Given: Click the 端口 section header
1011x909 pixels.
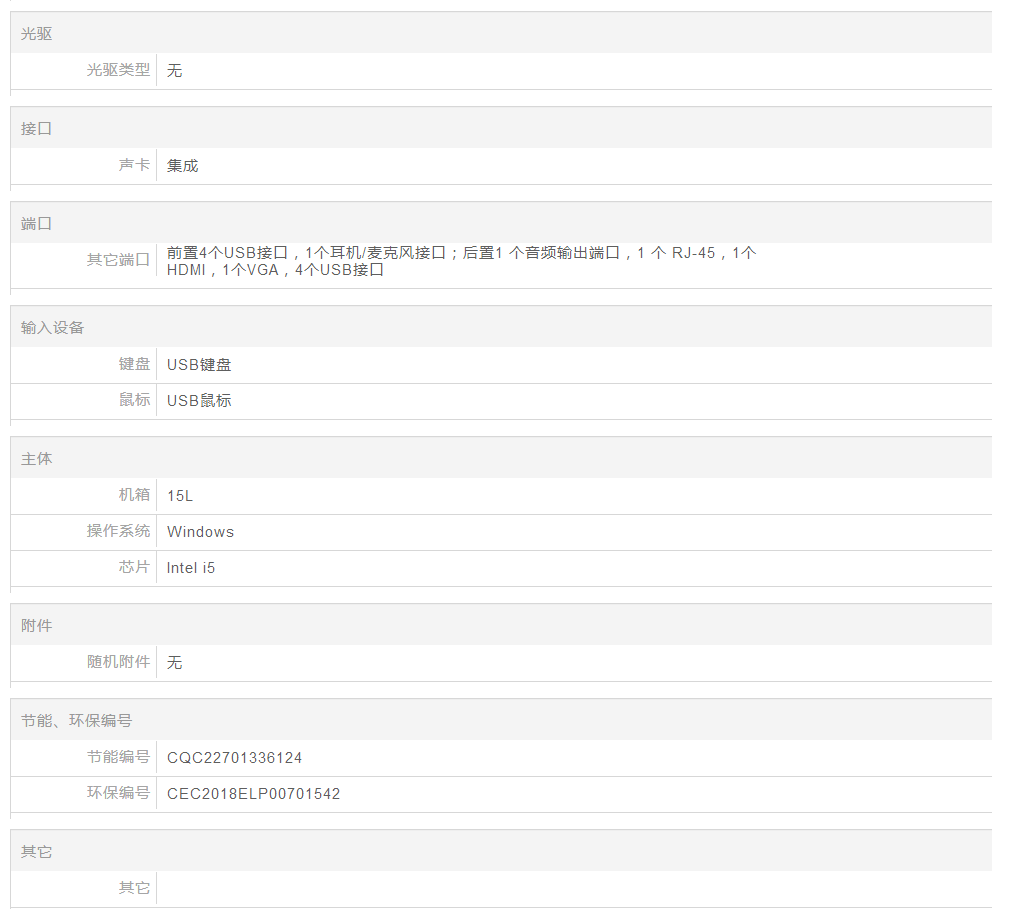Looking at the screenshot, I should point(37,224).
